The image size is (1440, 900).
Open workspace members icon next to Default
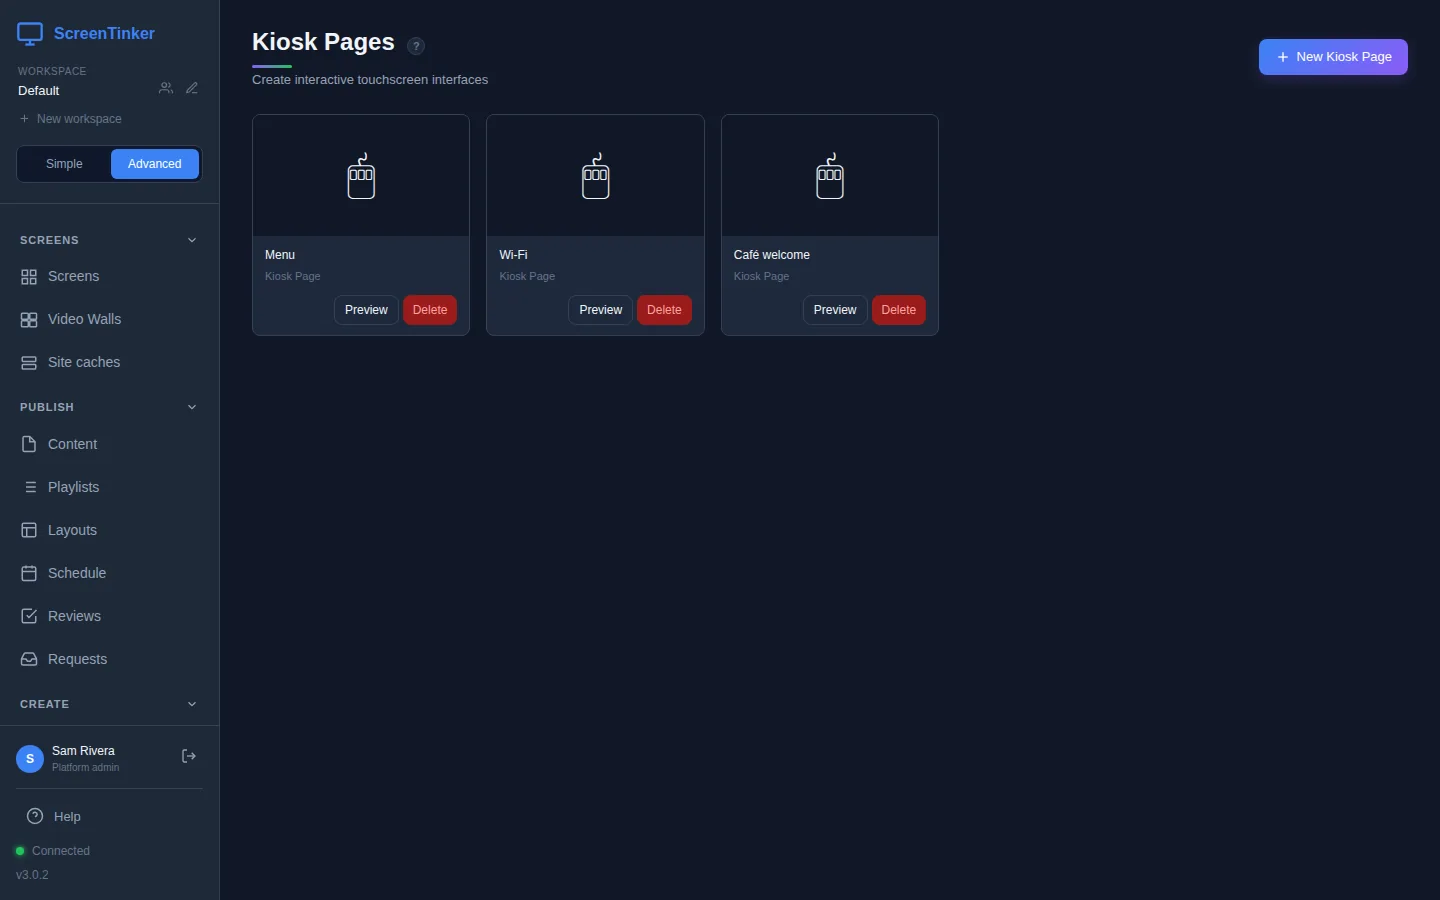[166, 88]
